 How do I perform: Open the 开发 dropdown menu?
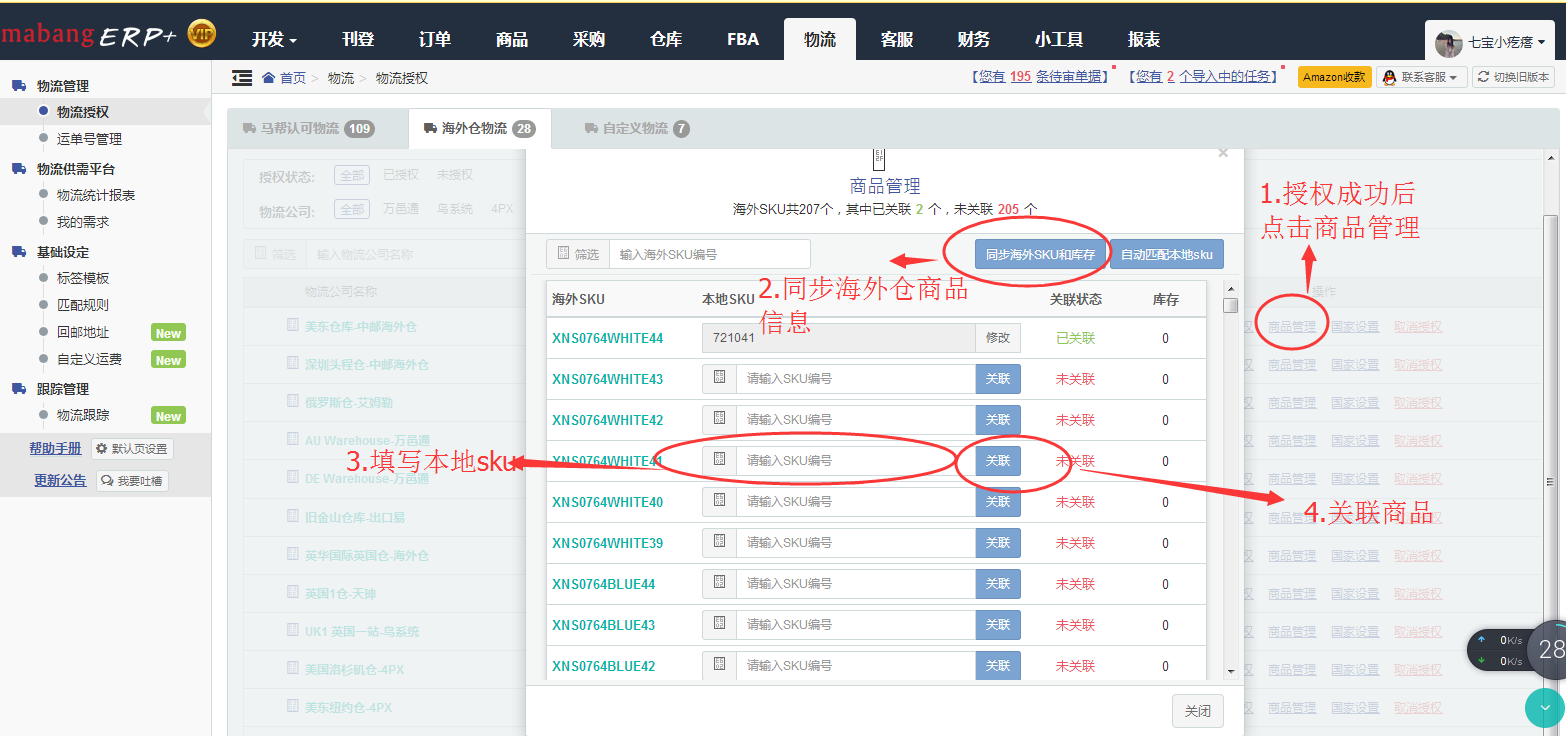[x=274, y=40]
